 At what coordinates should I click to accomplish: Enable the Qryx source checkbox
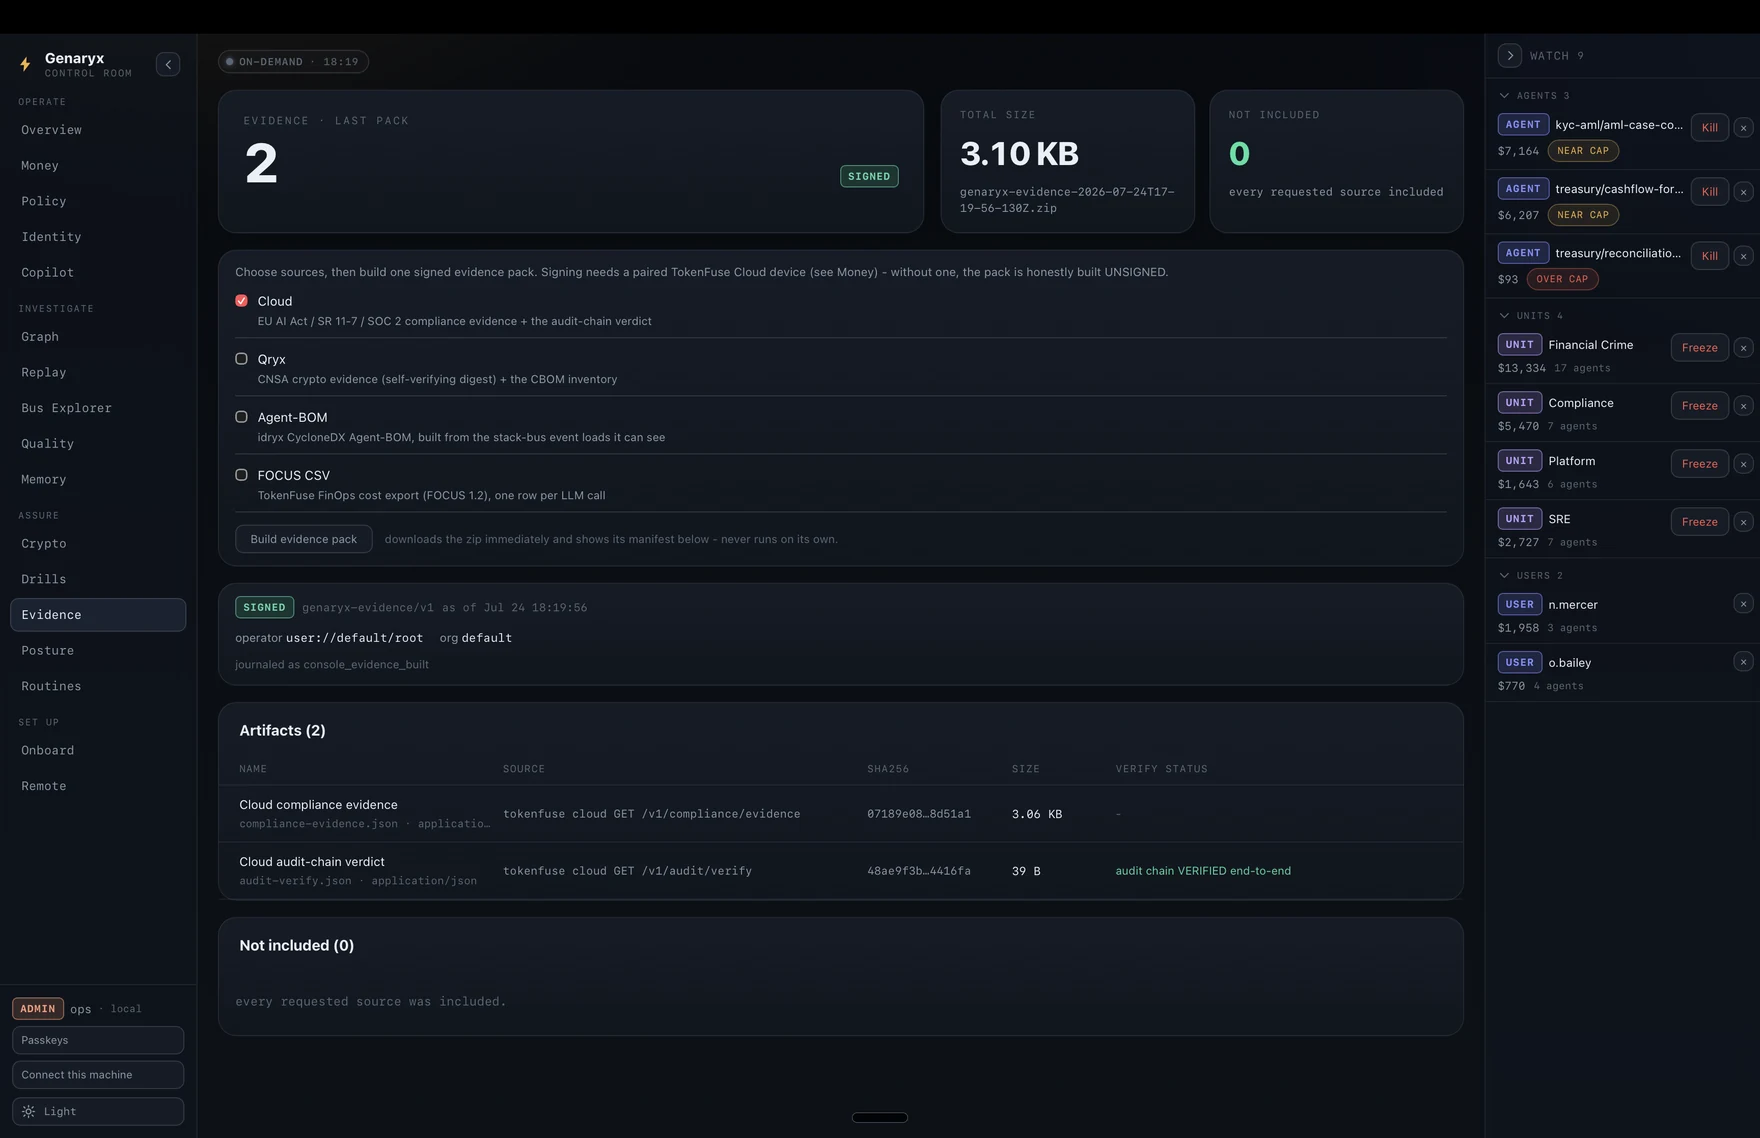[x=241, y=359]
